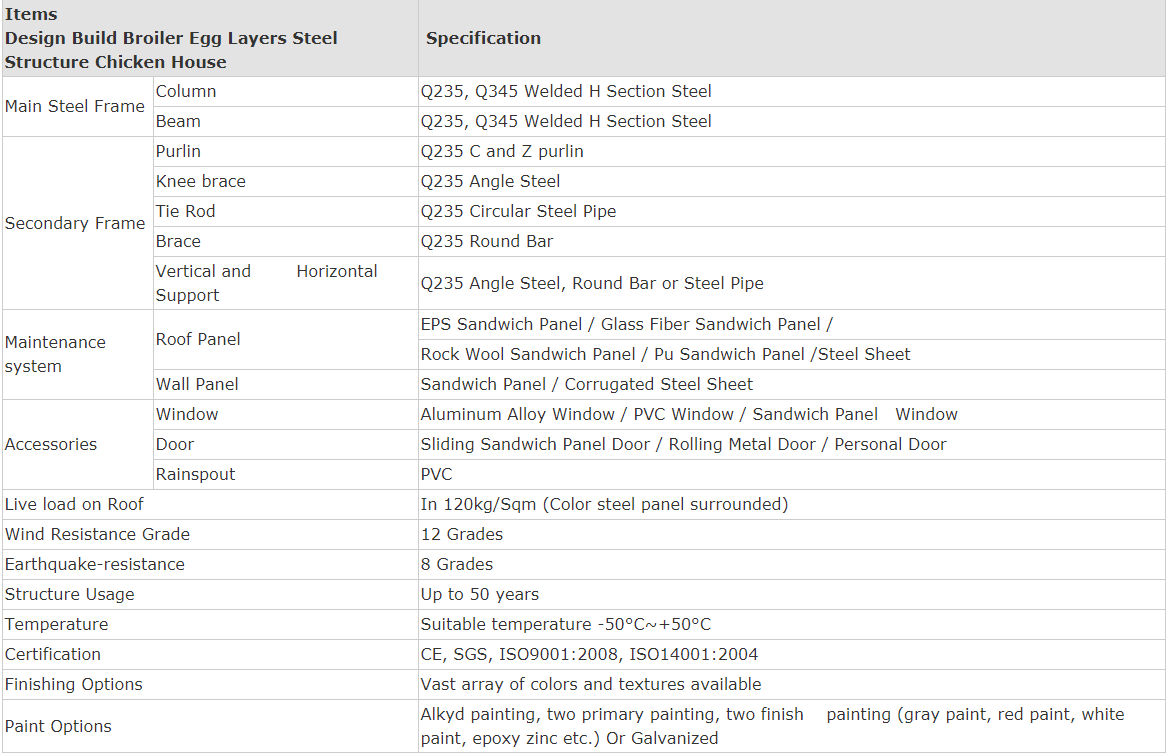Select the Main Steel Frame cell
The image size is (1170, 756).
[x=75, y=106]
